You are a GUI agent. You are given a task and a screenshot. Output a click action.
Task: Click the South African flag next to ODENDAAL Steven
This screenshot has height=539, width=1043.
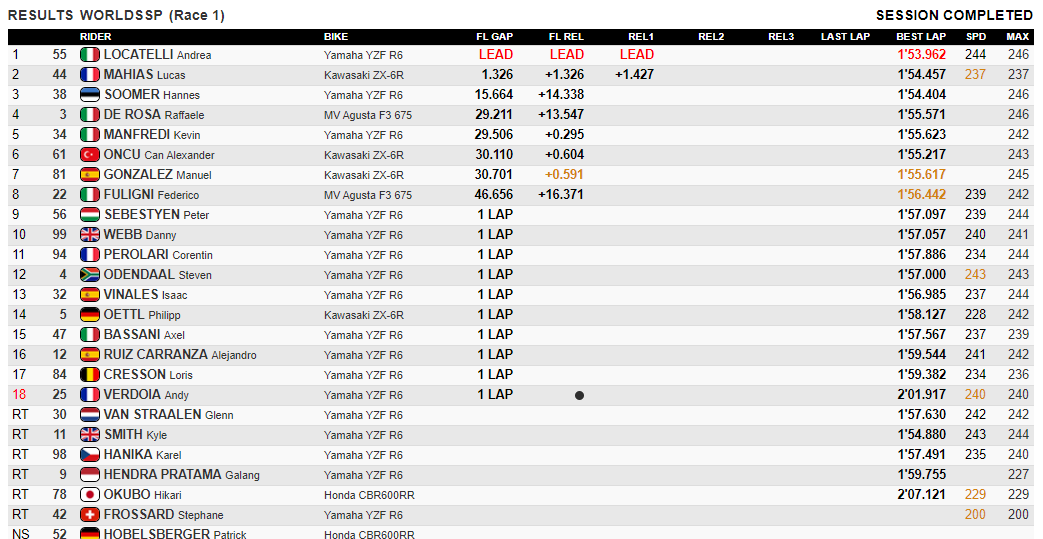[x=90, y=274]
